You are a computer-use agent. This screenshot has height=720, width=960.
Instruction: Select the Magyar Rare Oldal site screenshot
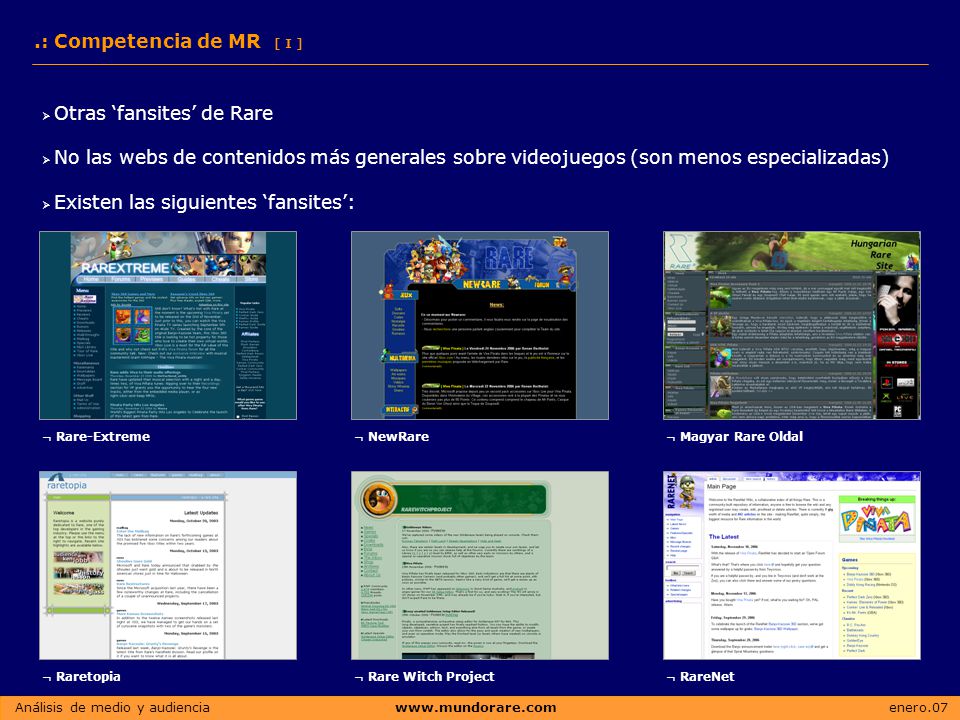[792, 325]
